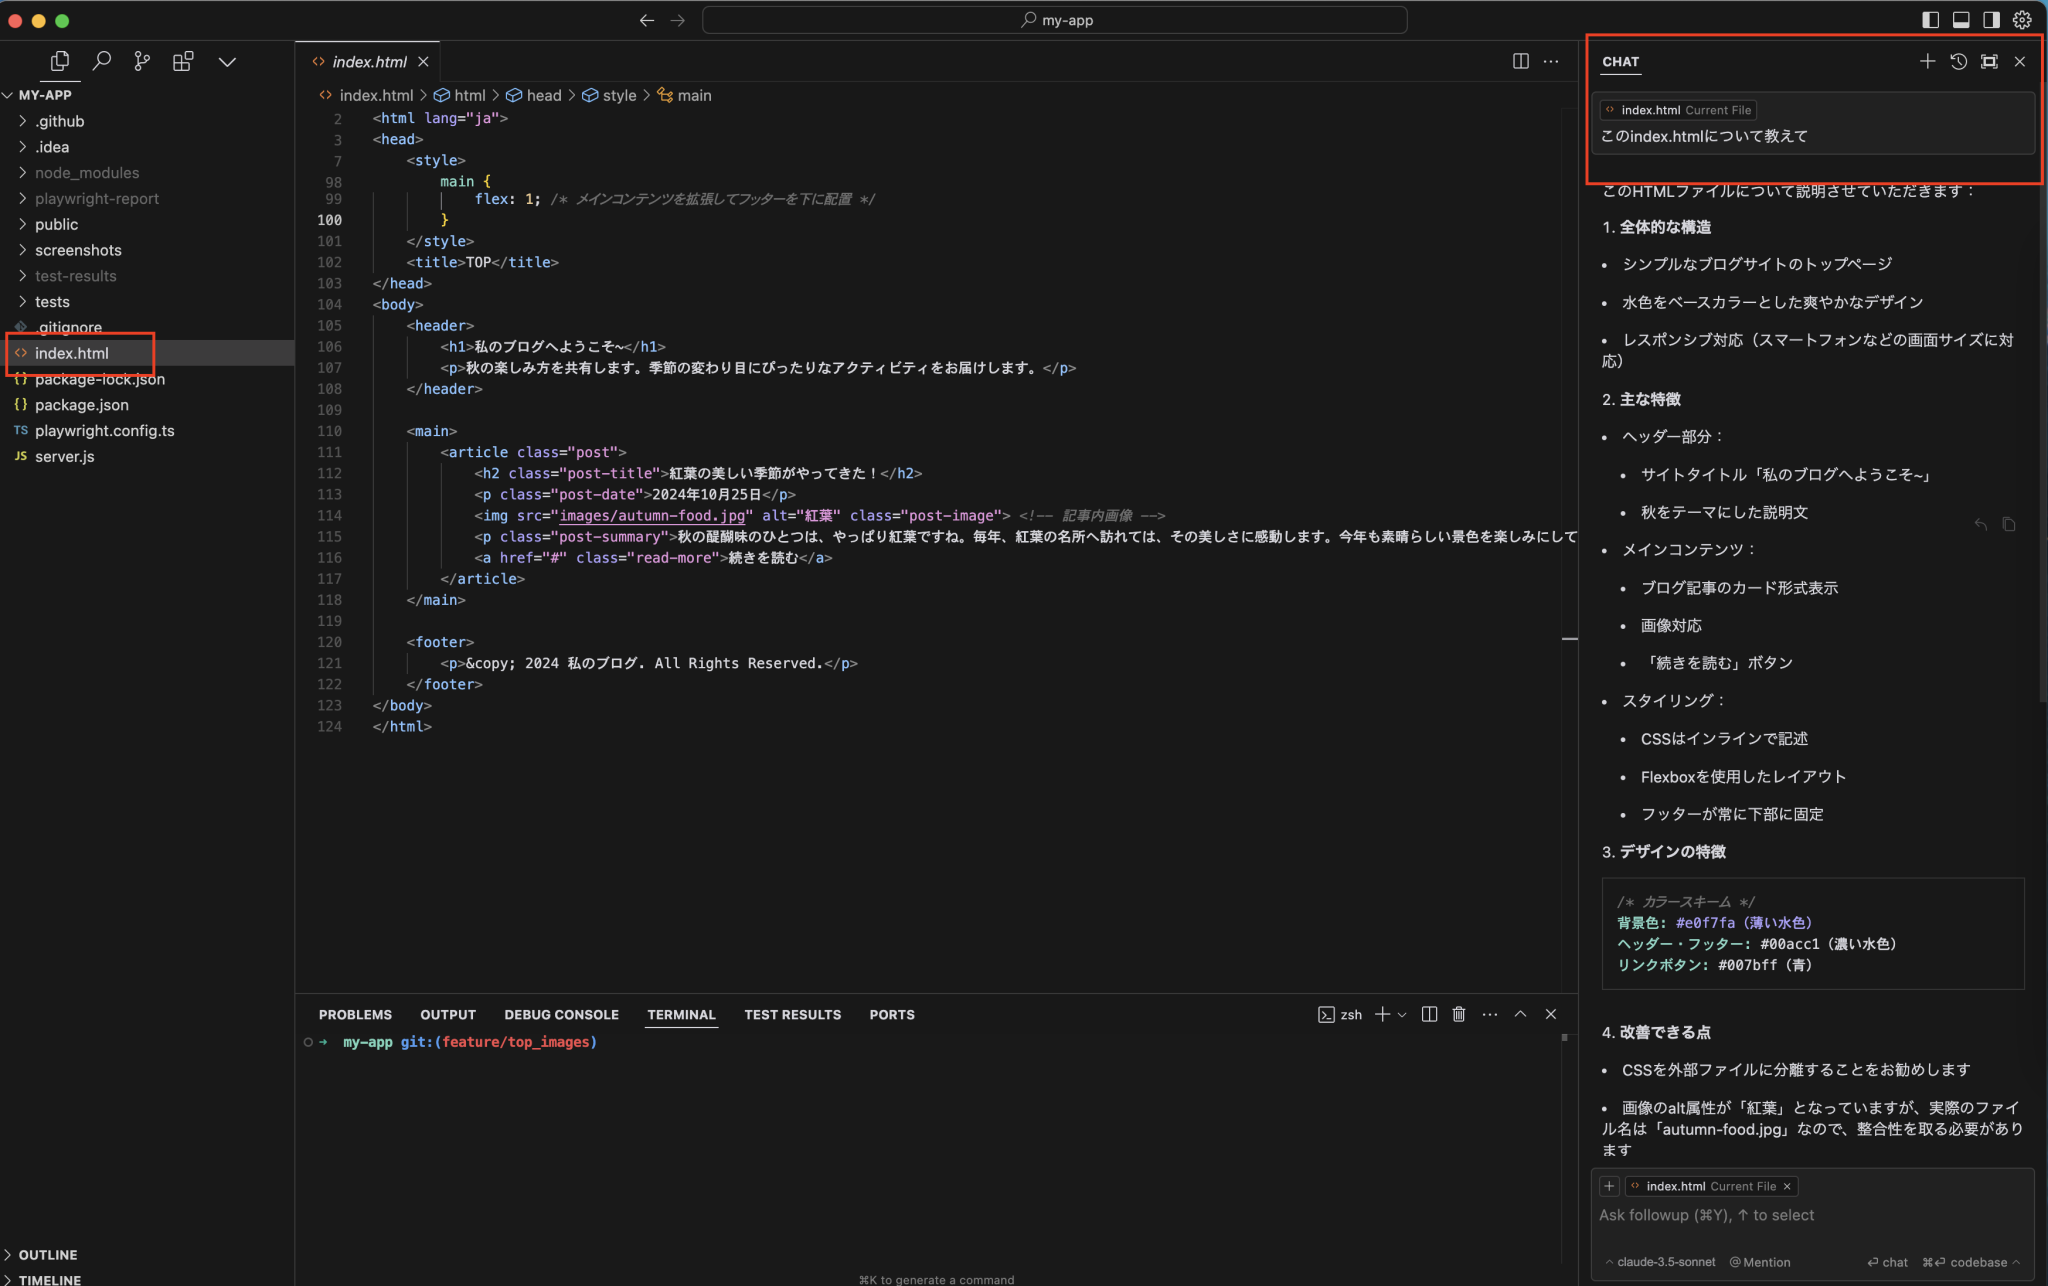Toggle the right AI sidebar layout icon

click(x=1991, y=20)
